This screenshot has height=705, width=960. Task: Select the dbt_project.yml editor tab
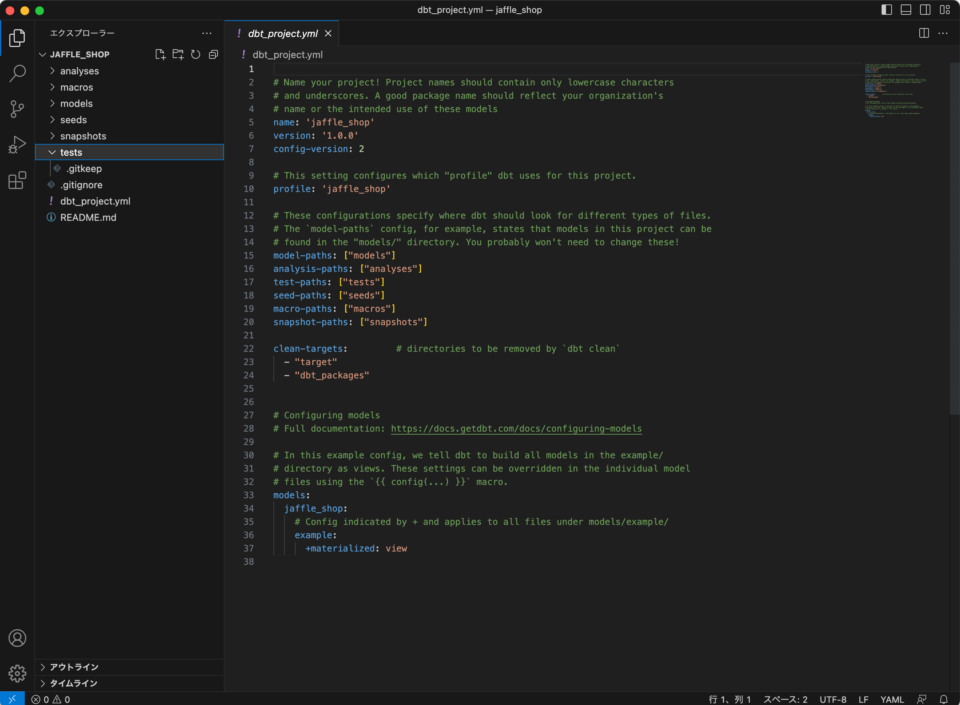[282, 33]
